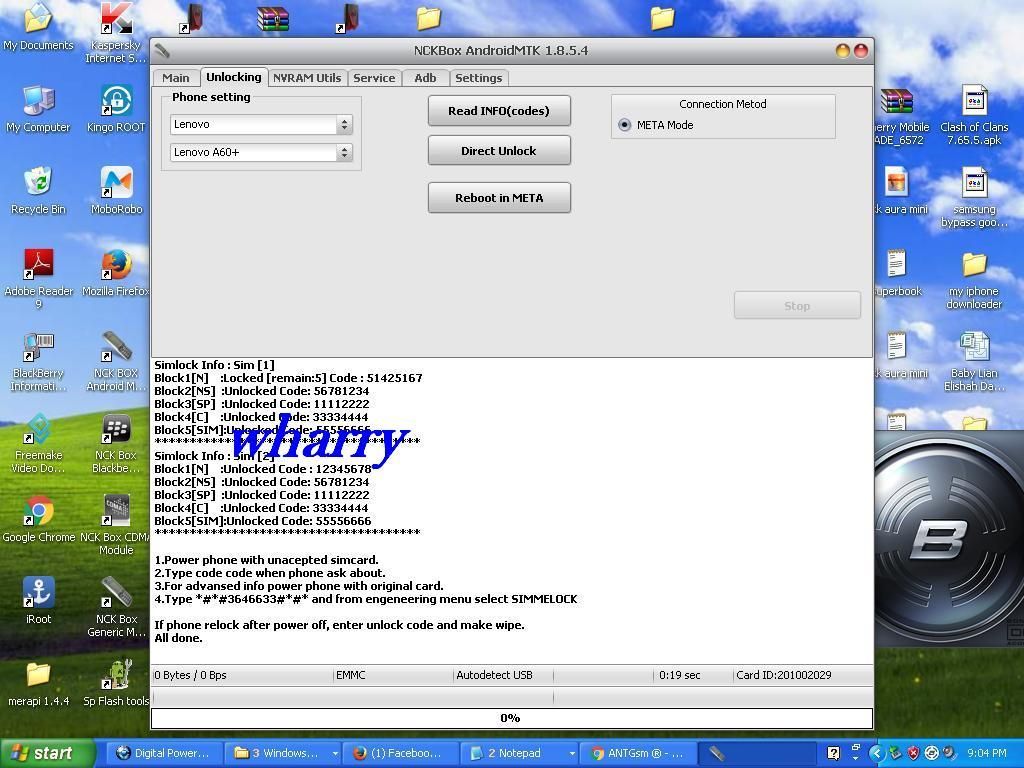The image size is (1024, 768).
Task: Launch the MoboRobo shortcut
Action: point(116,191)
